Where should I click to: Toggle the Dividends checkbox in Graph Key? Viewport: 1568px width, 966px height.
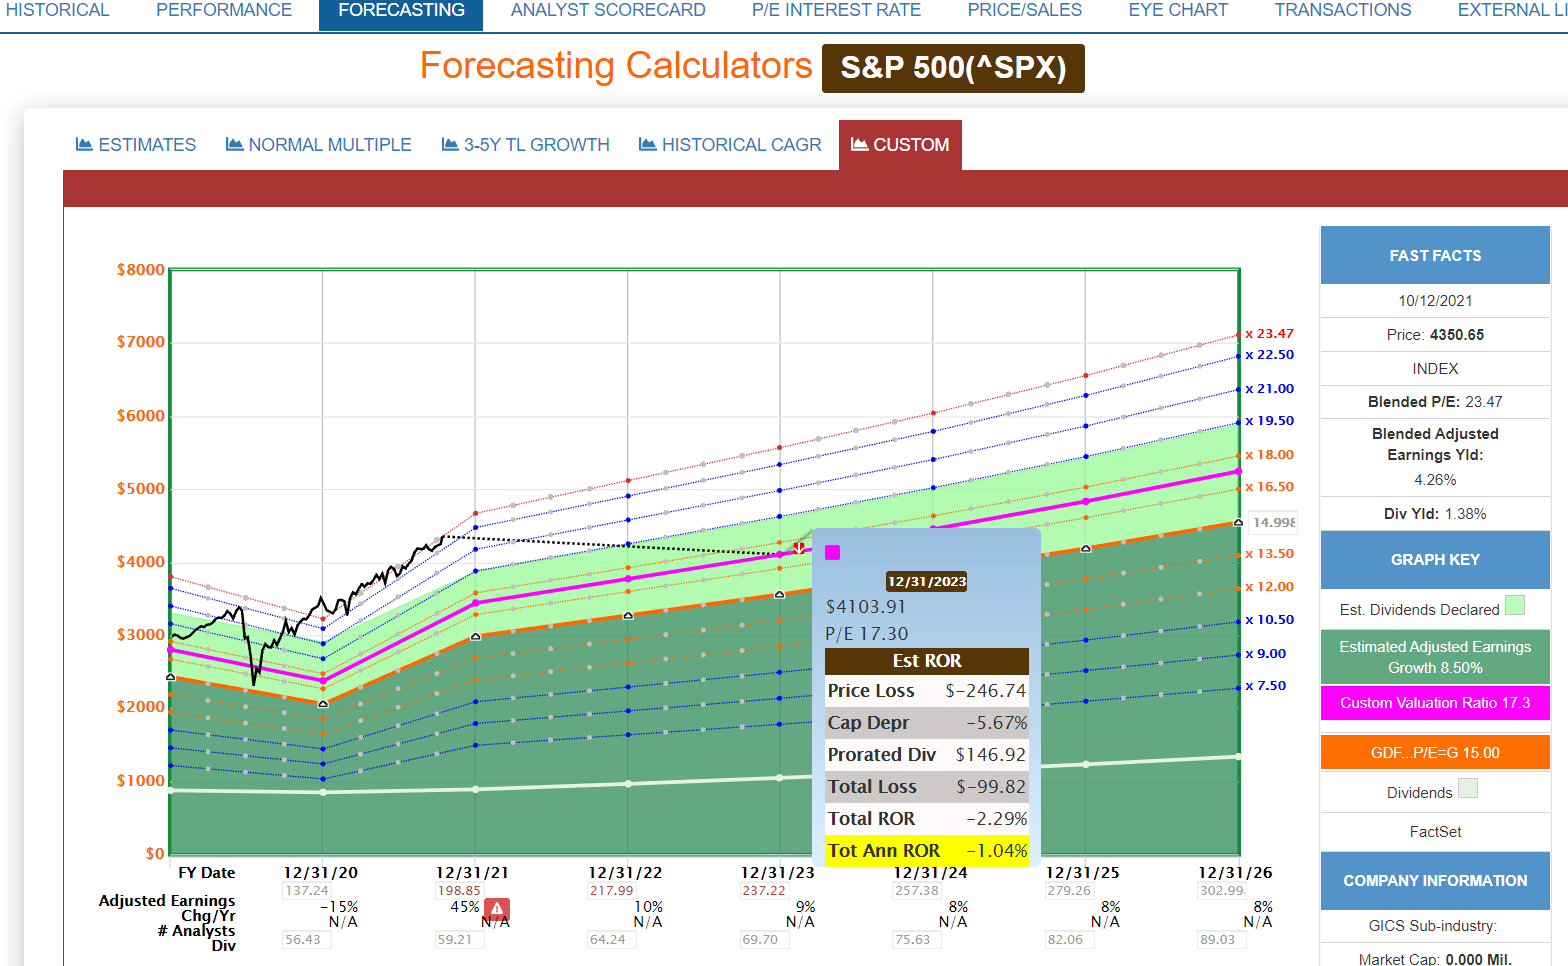pyautogui.click(x=1468, y=788)
